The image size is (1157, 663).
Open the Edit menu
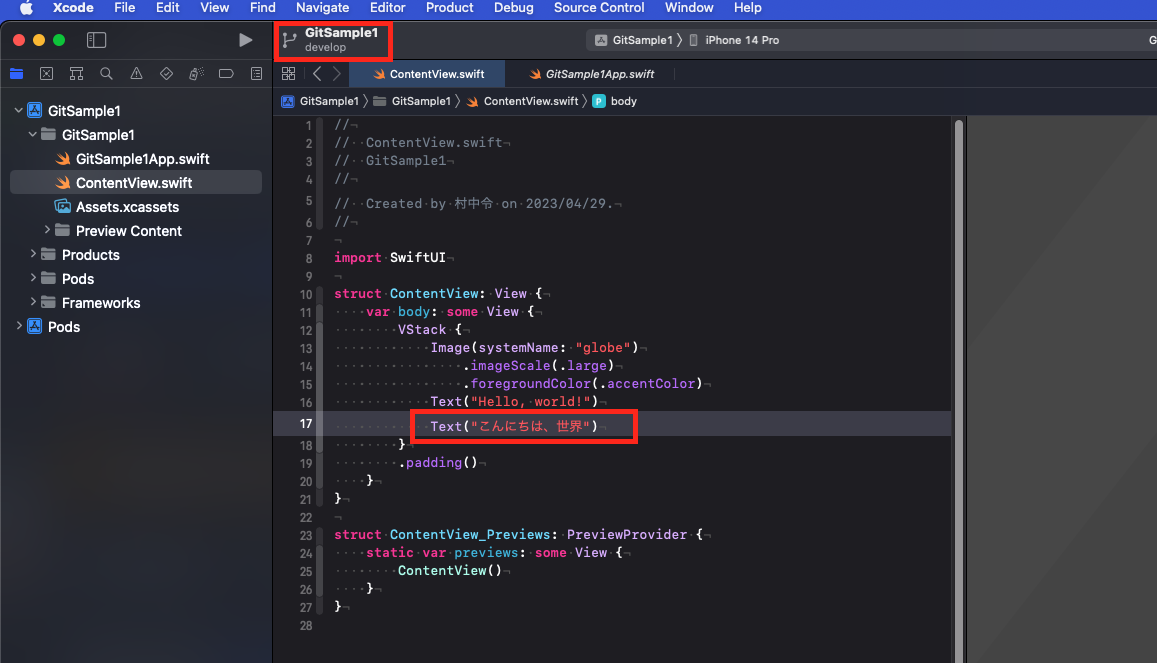pos(167,7)
